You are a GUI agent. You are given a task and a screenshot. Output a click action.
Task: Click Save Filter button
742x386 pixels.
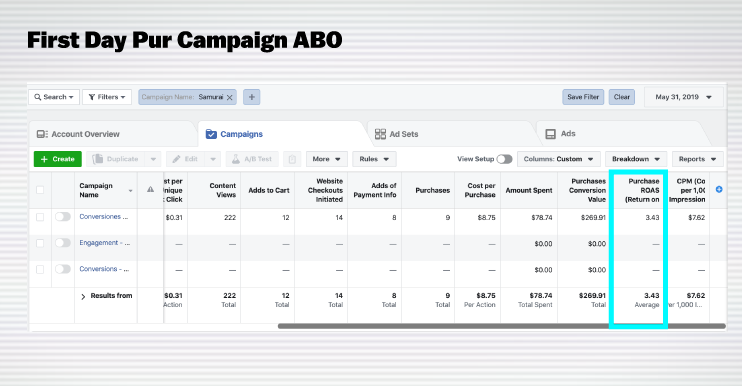tap(583, 97)
